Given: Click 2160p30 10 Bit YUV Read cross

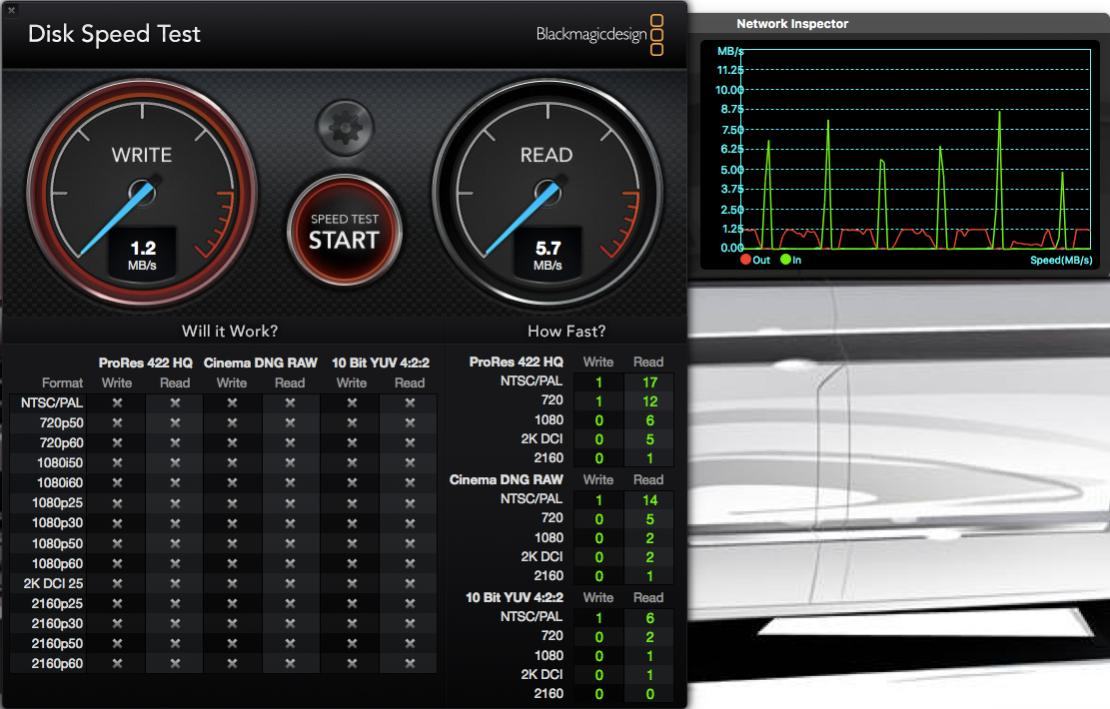Looking at the screenshot, I should pos(410,623).
